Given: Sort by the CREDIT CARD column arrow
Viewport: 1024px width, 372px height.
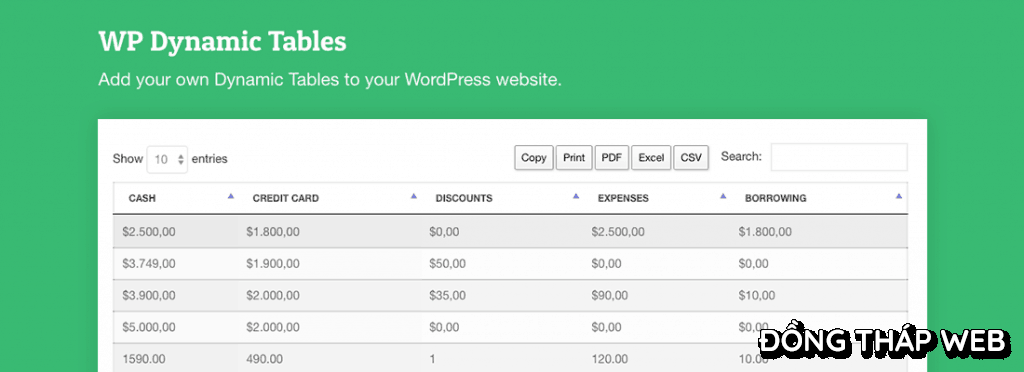Looking at the screenshot, I should (413, 196).
